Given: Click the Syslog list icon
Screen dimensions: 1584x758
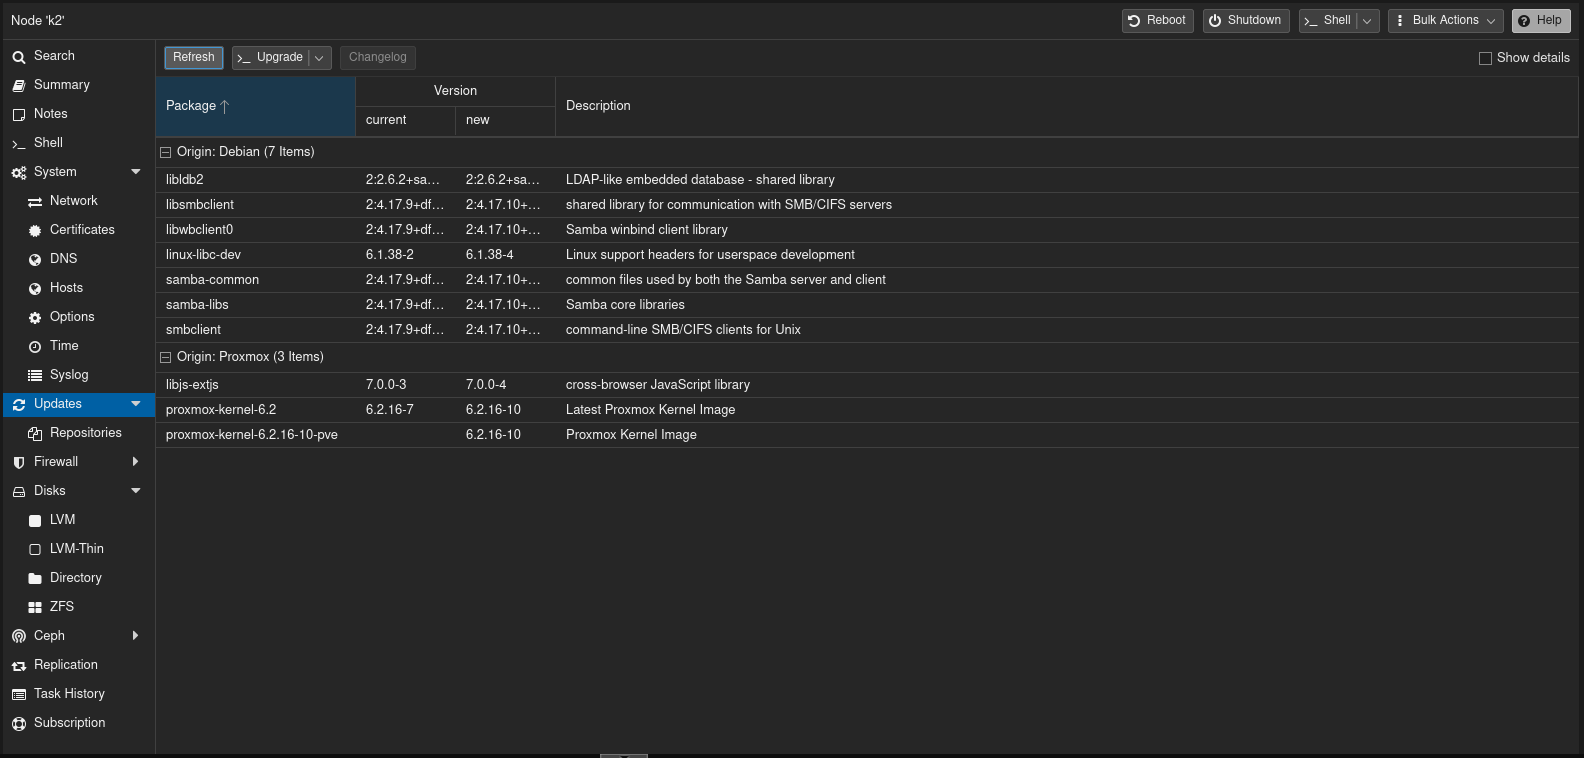Looking at the screenshot, I should (x=35, y=376).
